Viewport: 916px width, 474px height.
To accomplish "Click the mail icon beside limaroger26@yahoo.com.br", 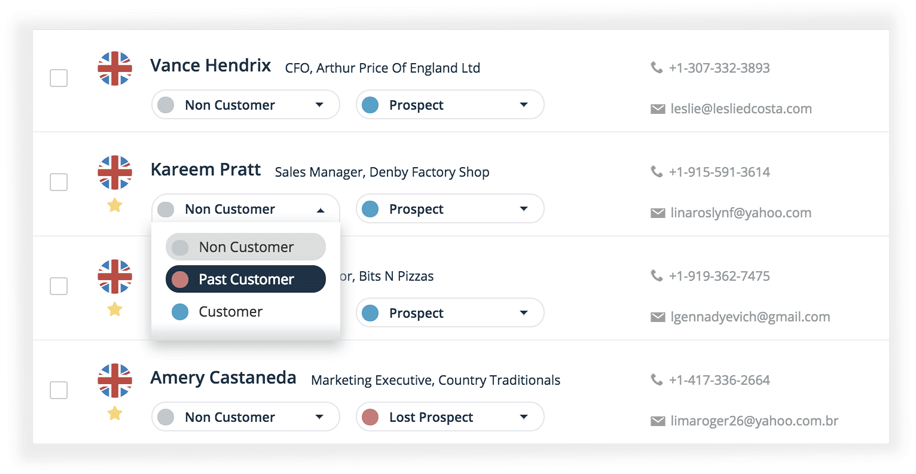I will (x=658, y=421).
